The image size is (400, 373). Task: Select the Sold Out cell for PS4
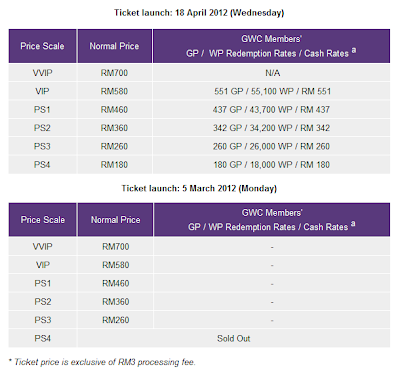coord(233,338)
